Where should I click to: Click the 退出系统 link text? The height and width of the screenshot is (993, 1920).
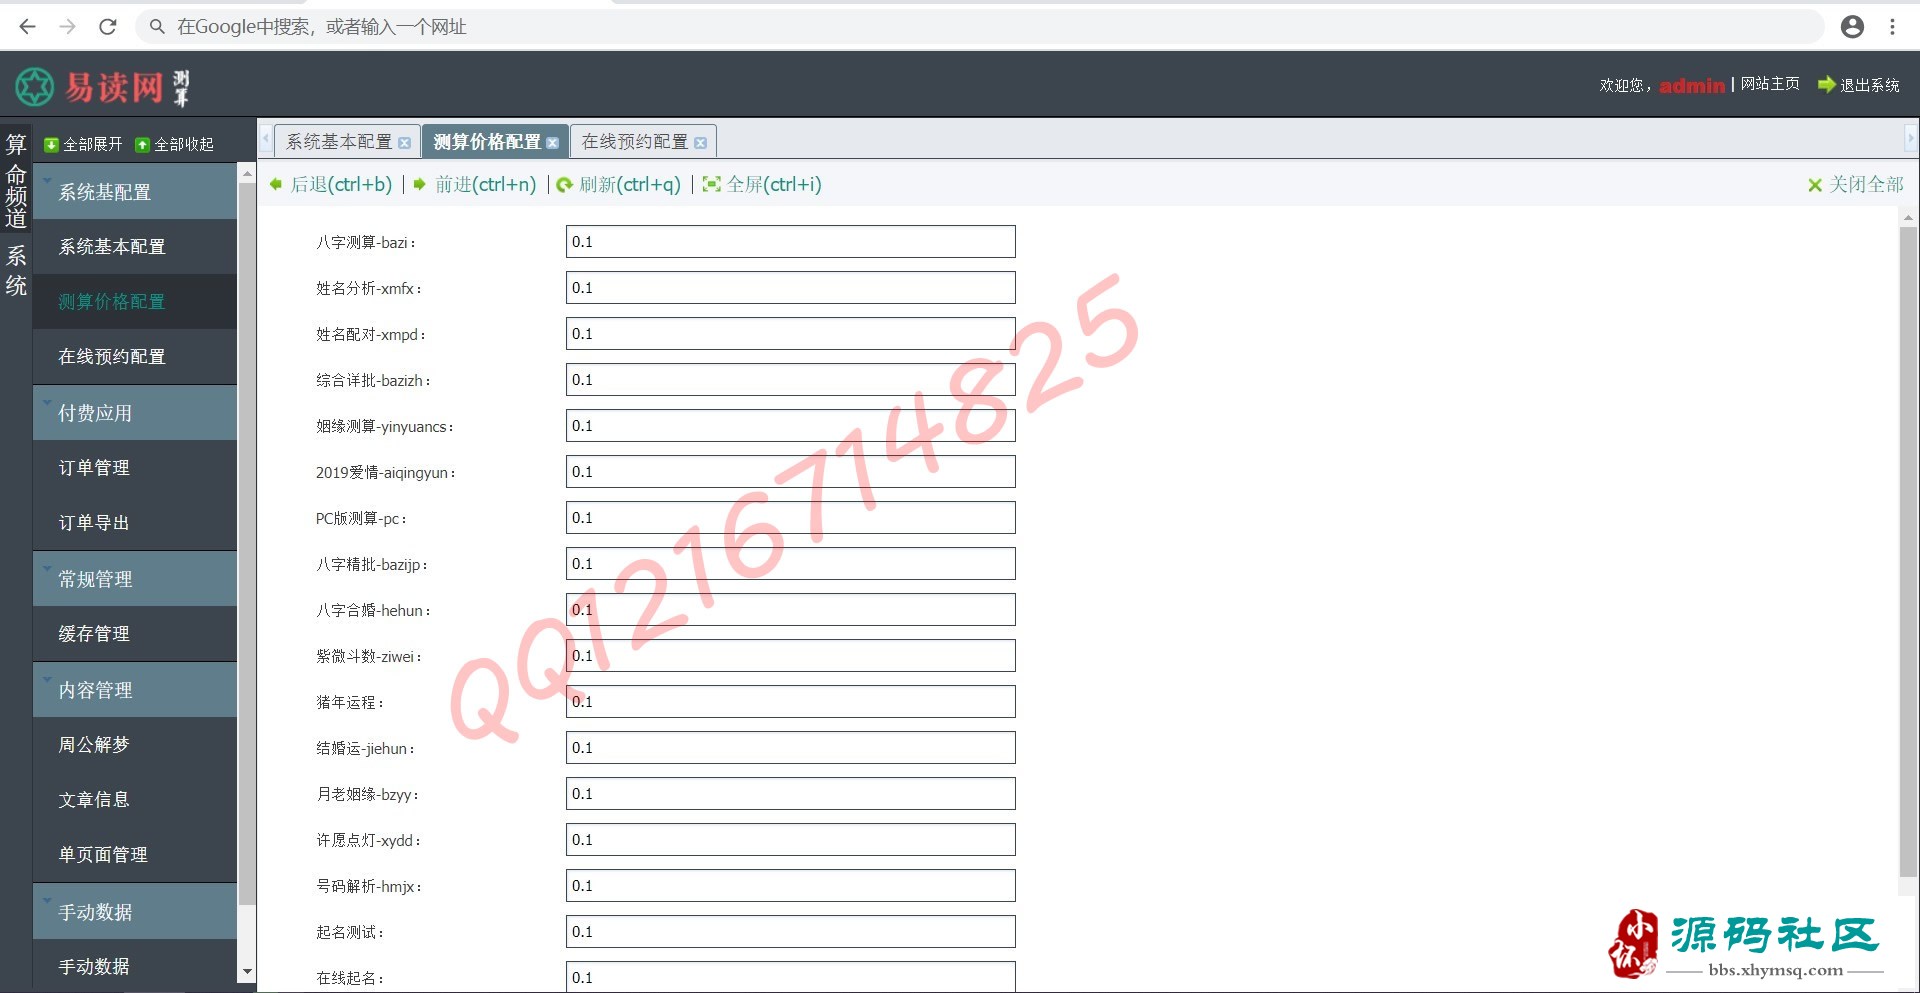[x=1869, y=85]
